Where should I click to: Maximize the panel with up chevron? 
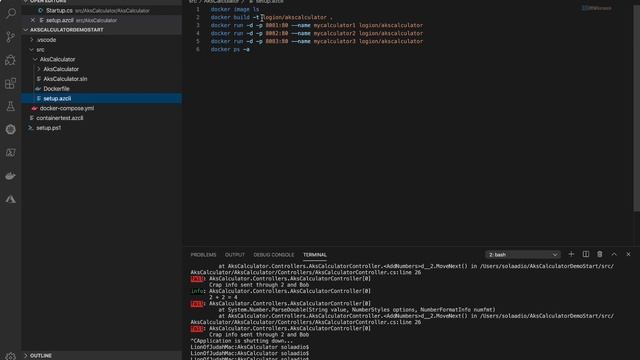point(614,254)
